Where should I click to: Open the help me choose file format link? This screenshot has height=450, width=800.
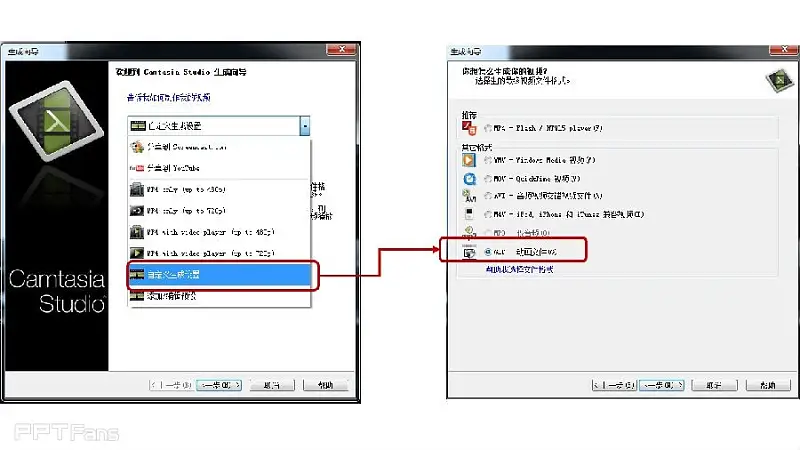coord(519,269)
